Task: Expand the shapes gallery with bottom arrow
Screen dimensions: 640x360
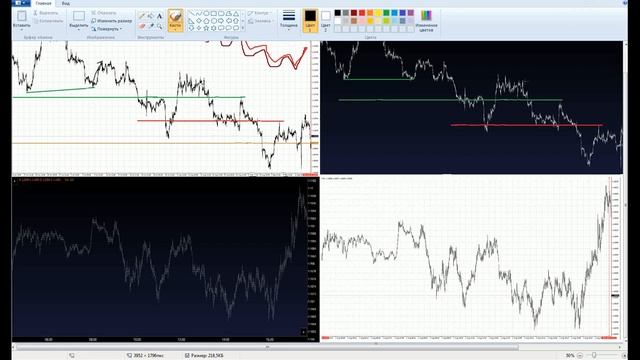Action: click(243, 28)
